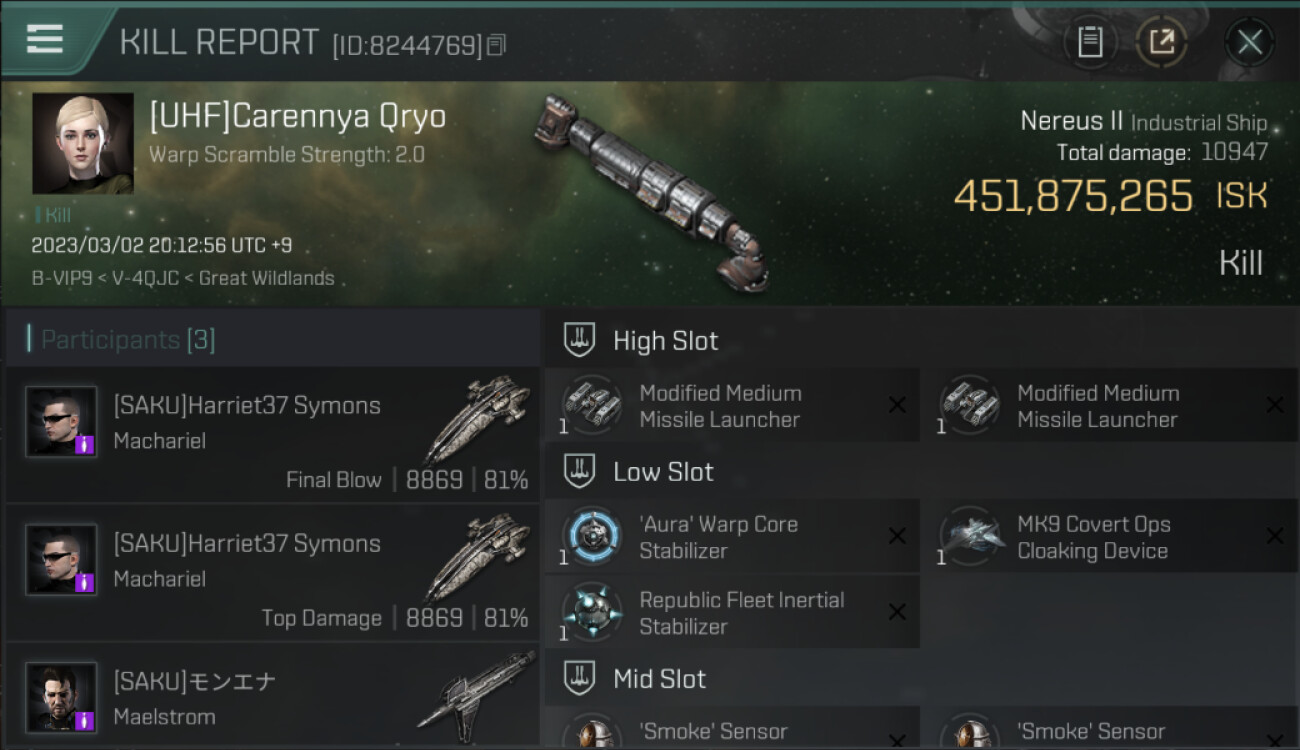
Task: Click the X beside 'Aura' Warp Core Stabilizer
Action: coord(897,537)
